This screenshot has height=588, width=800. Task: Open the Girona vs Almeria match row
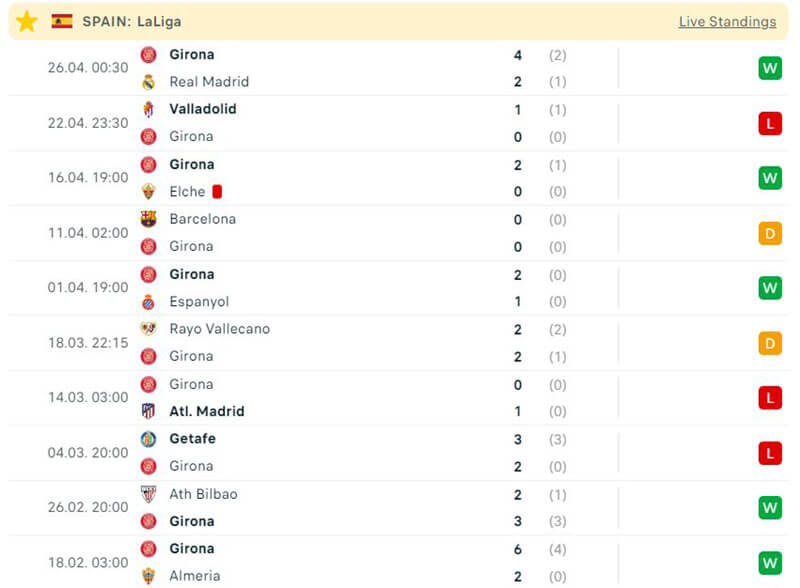point(400,562)
